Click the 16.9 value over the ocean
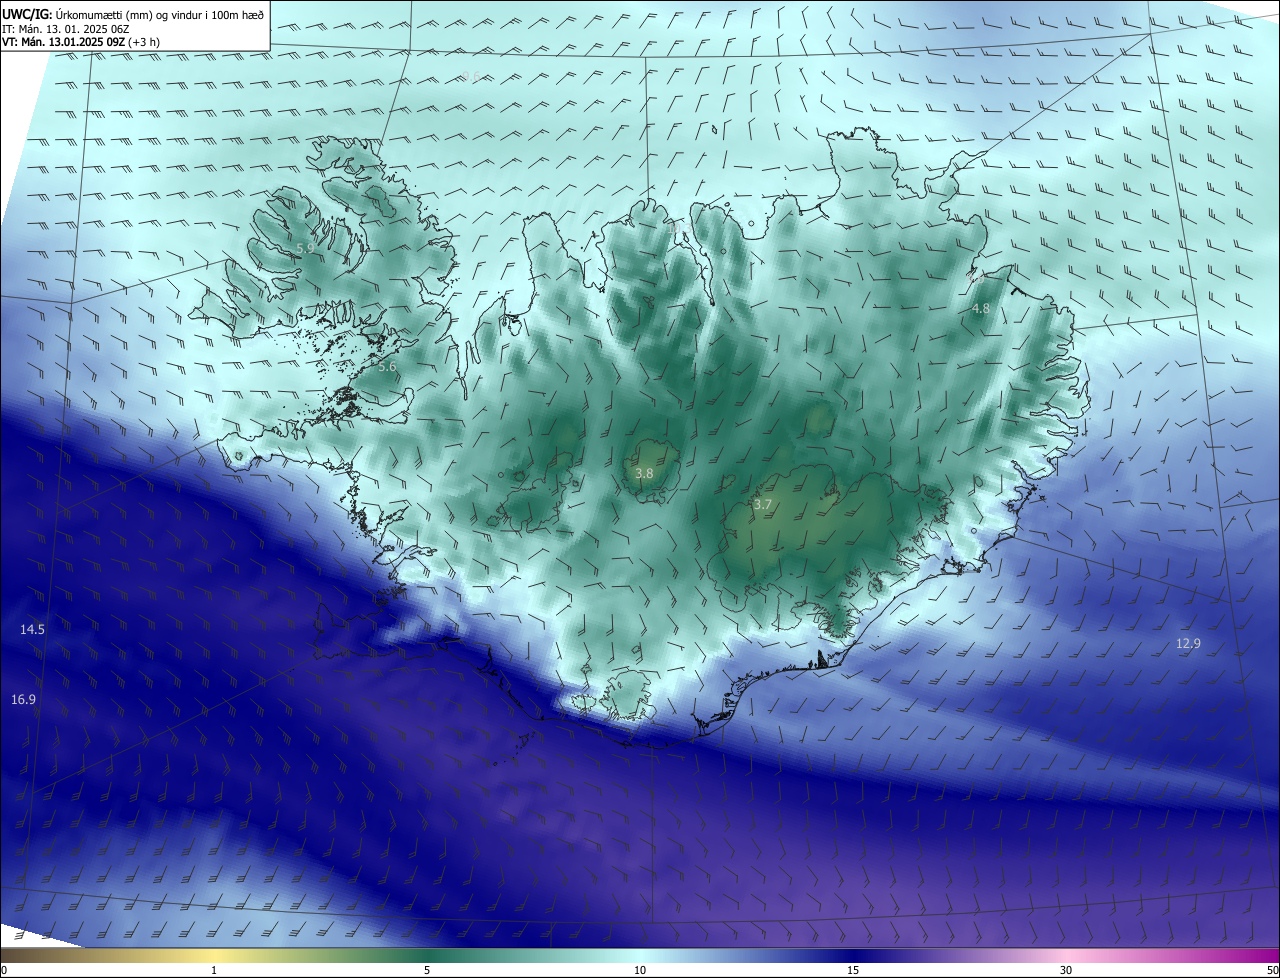1280x978 pixels. coord(24,700)
